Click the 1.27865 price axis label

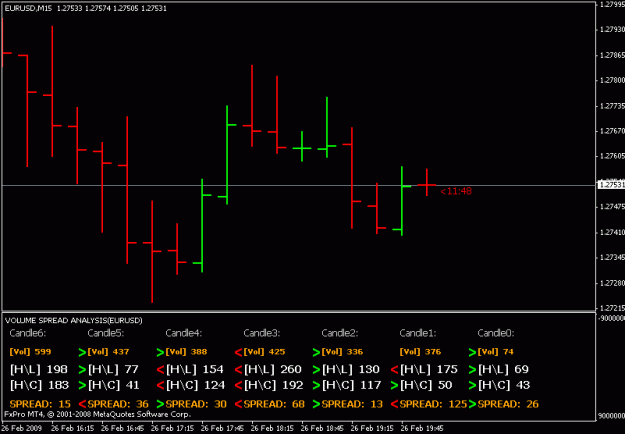coord(612,55)
